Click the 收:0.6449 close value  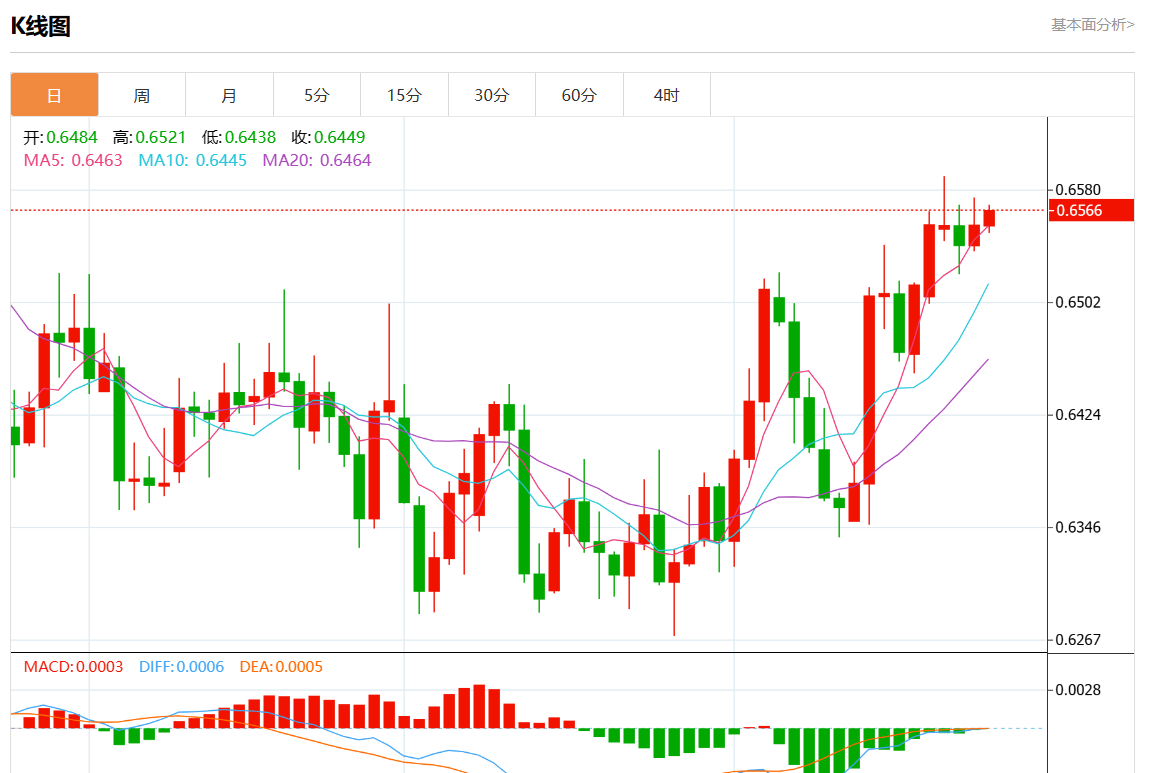(x=328, y=137)
